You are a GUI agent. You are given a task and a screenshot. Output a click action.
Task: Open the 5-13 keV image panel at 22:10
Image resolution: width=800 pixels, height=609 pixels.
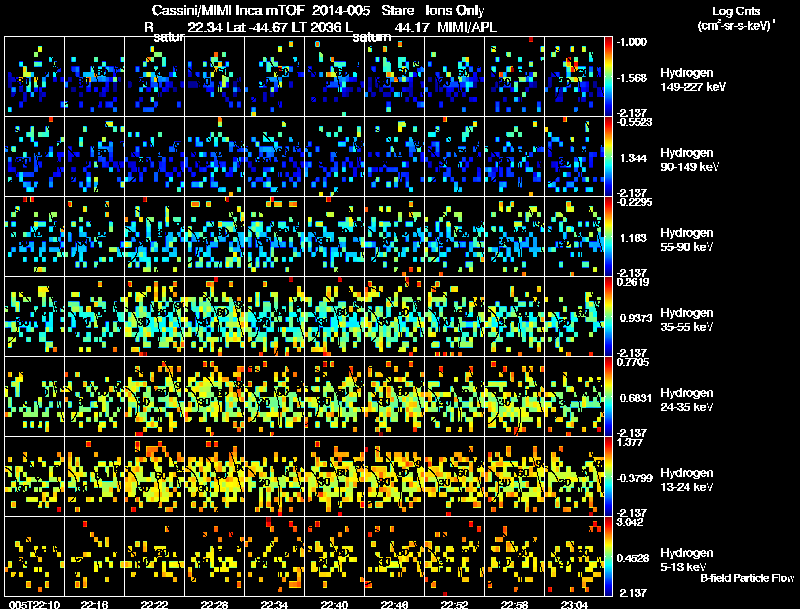(34, 556)
